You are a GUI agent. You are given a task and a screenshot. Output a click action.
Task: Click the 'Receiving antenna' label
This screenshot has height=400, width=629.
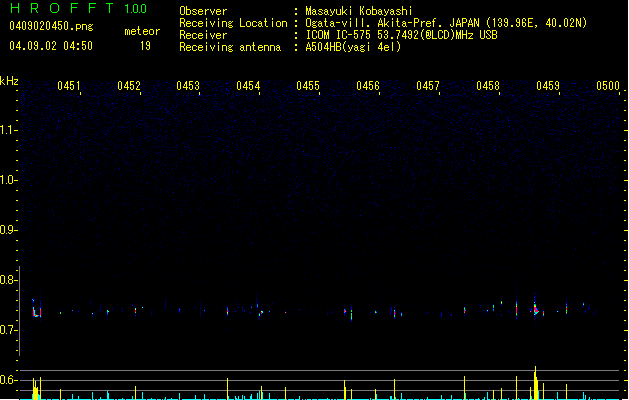tap(230, 47)
